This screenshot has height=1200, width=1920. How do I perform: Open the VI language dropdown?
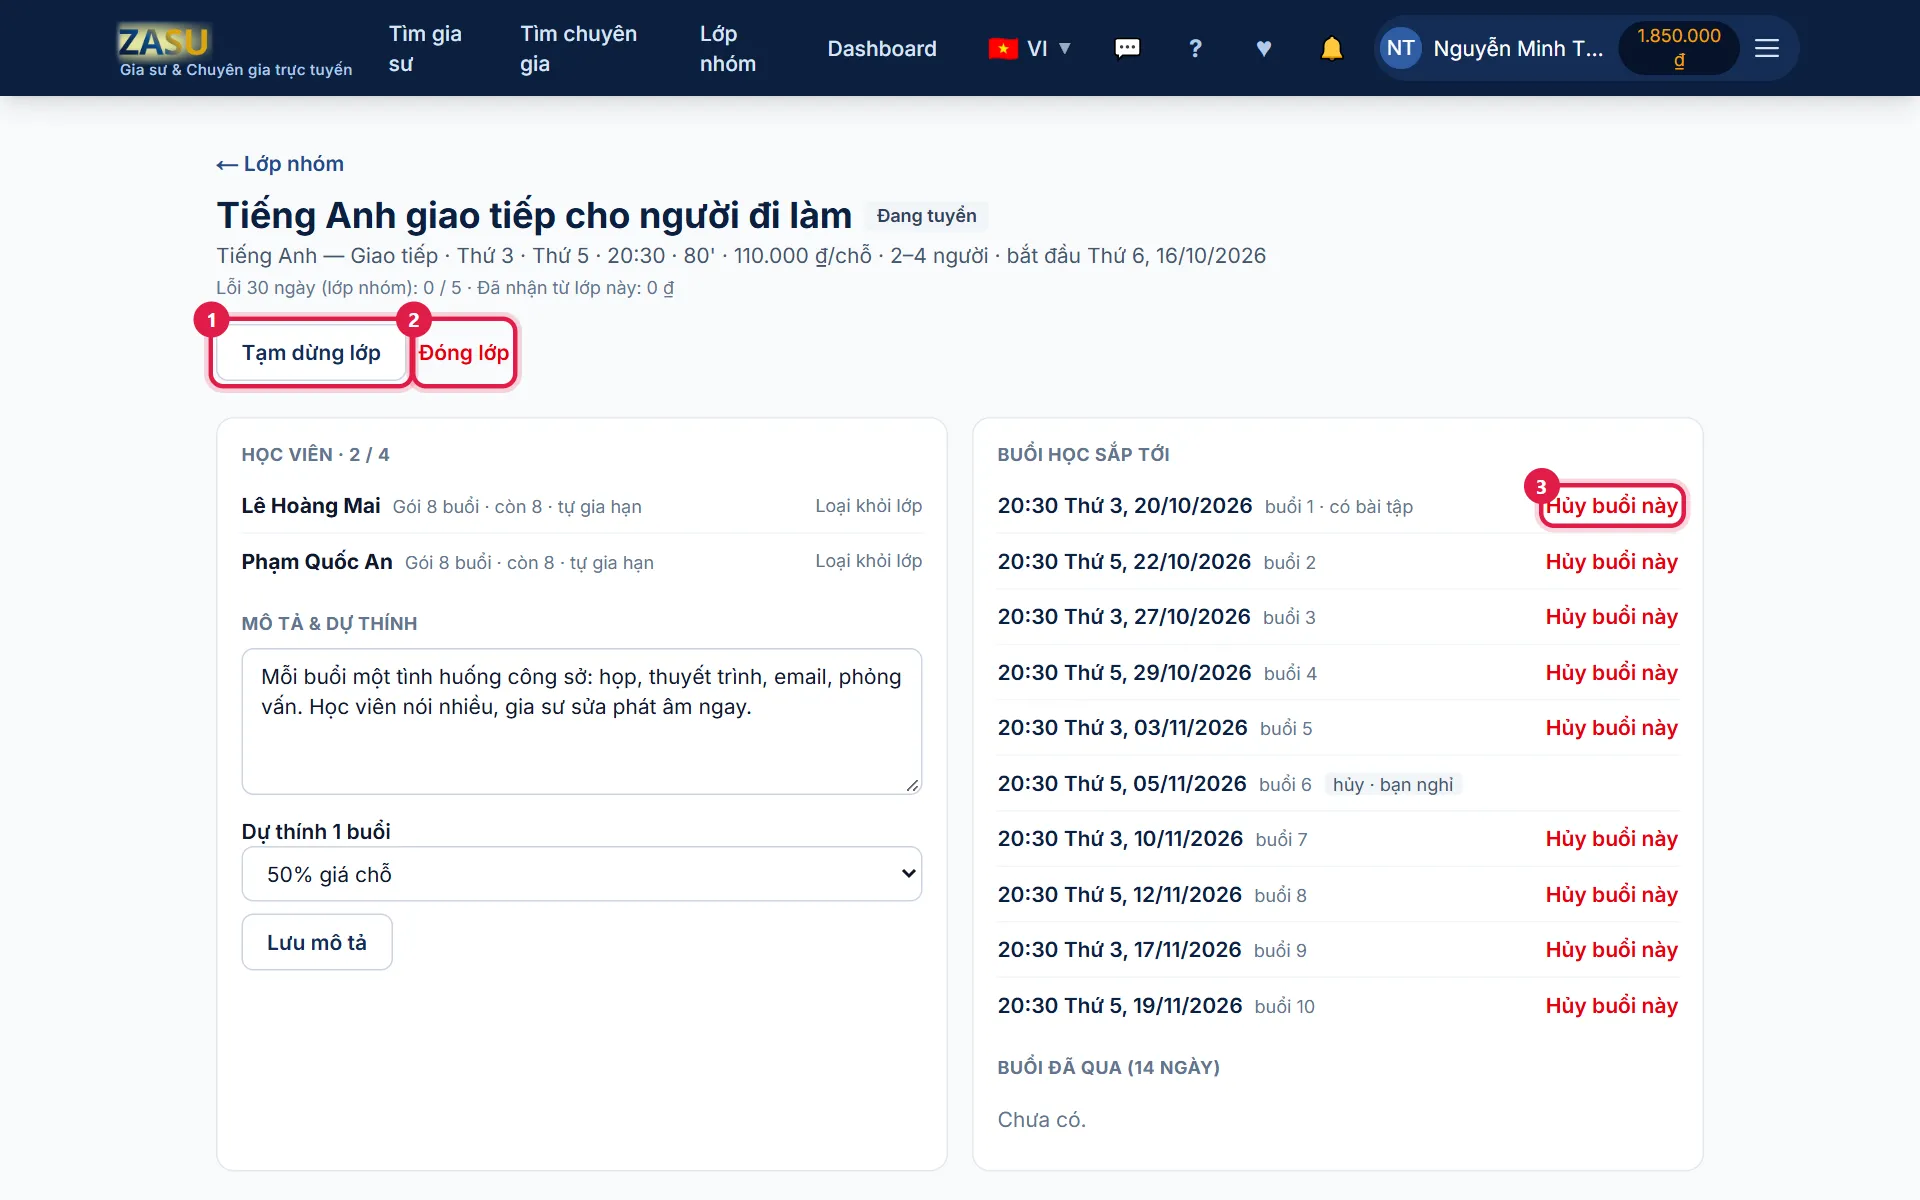(x=1029, y=48)
